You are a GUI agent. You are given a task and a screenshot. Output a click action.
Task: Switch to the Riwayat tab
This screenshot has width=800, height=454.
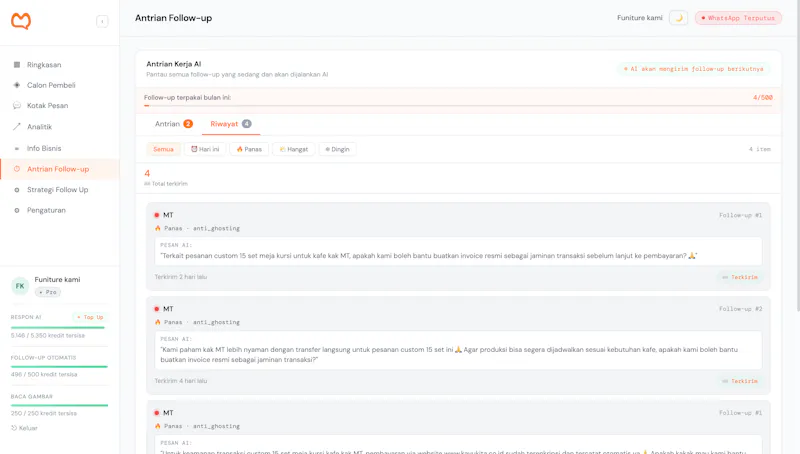[231, 124]
